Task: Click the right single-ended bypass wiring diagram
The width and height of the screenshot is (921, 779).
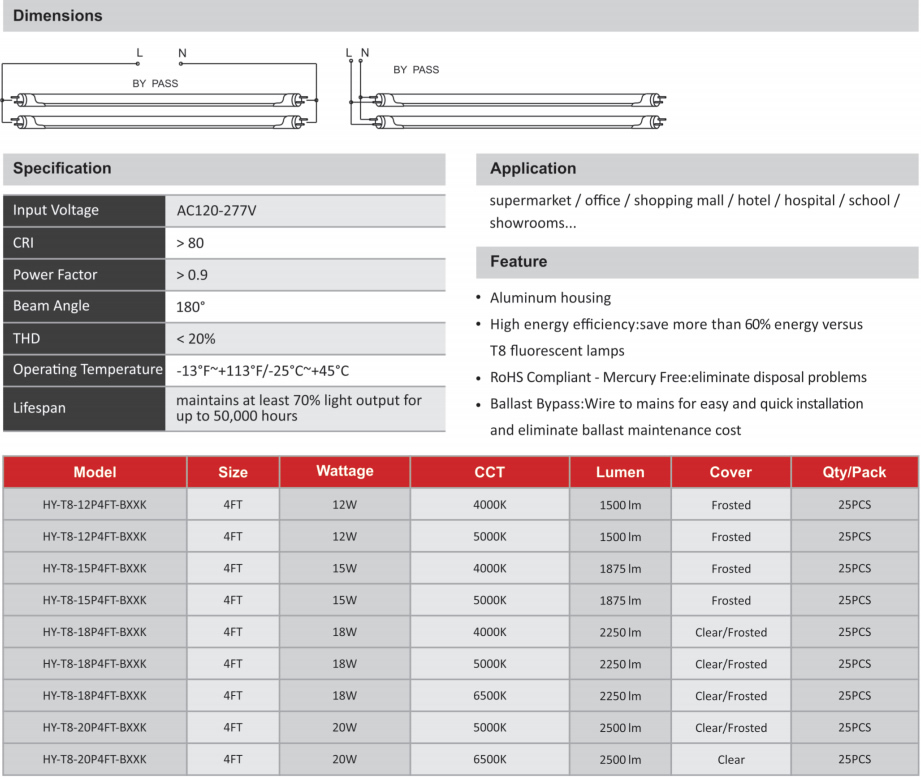Action: coord(507,89)
